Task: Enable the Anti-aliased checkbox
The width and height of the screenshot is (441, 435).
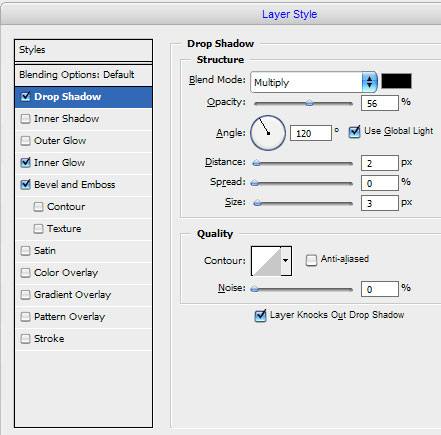Action: (311, 260)
